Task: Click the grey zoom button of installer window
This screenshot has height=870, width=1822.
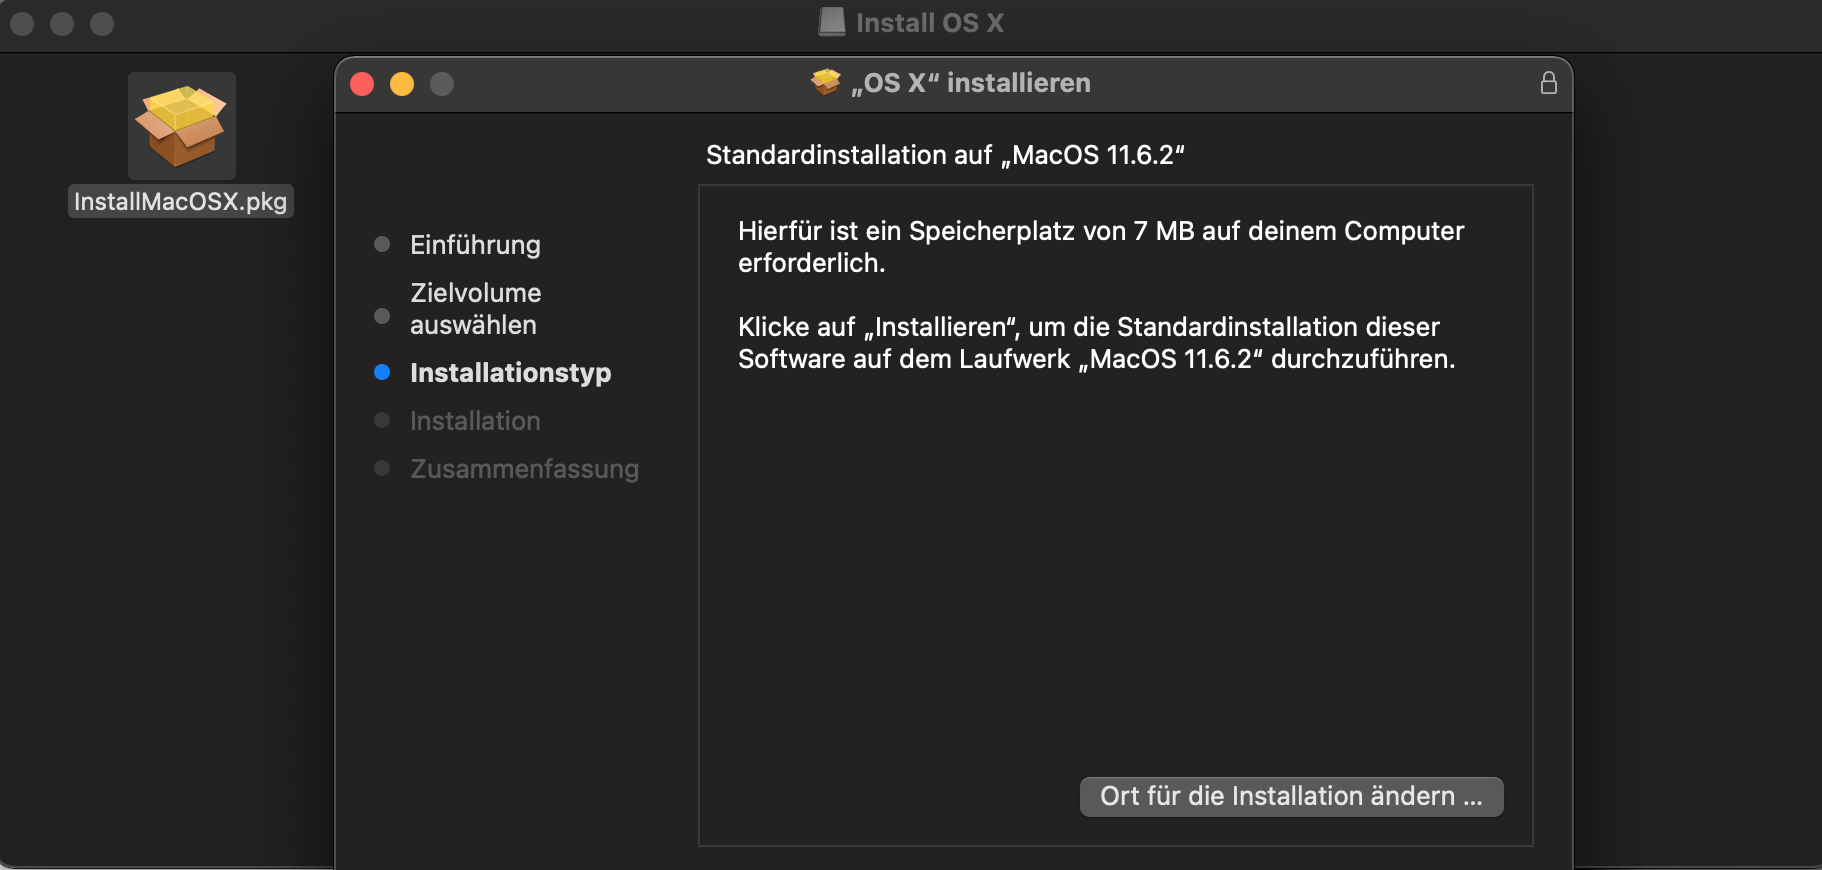Action: 442,84
